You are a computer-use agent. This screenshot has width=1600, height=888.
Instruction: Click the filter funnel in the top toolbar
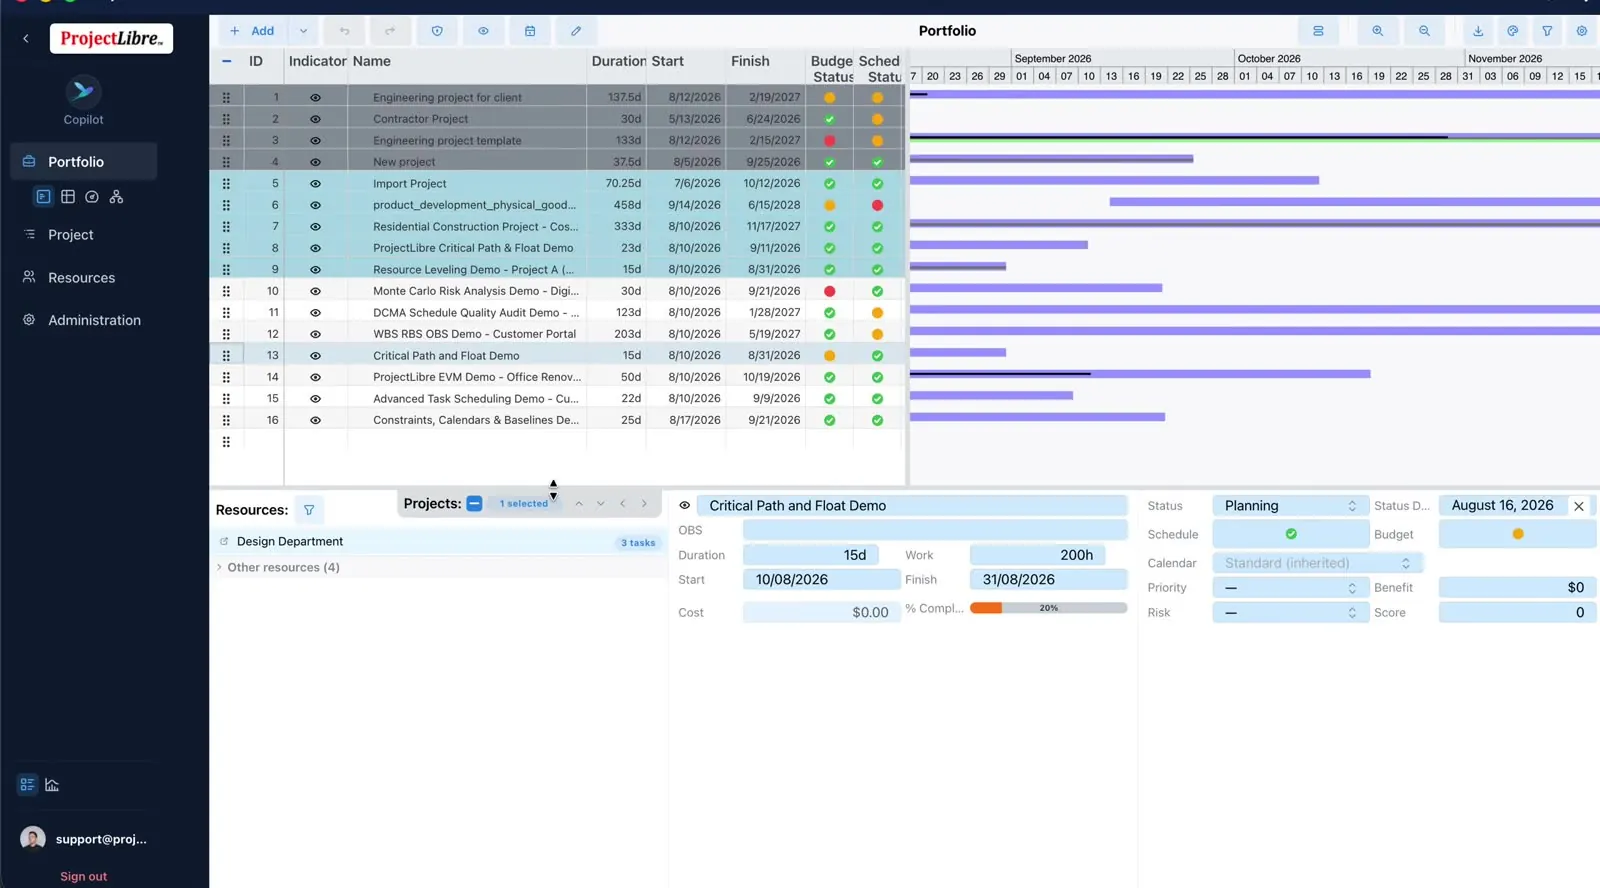click(x=1547, y=31)
